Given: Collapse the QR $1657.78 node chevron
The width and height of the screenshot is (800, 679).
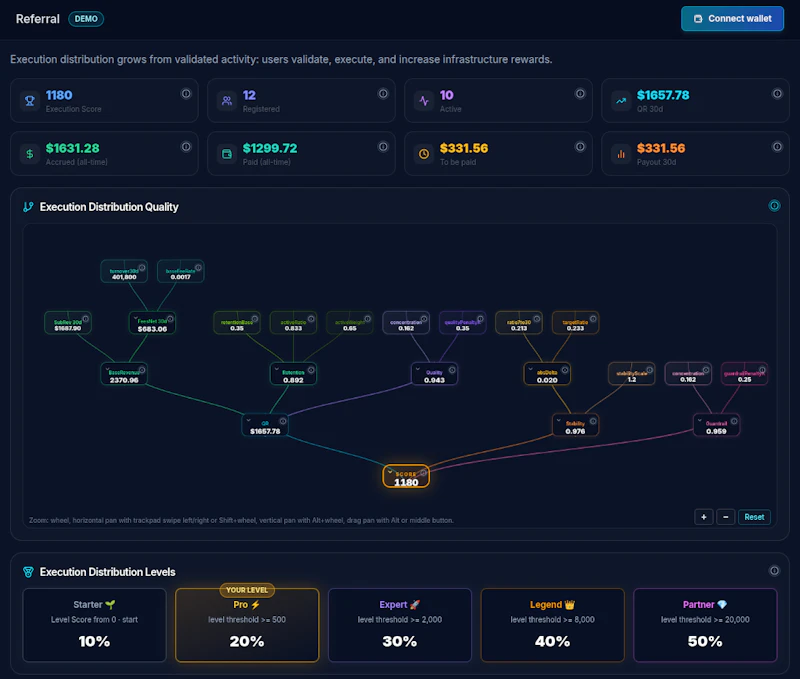Looking at the screenshot, I should 248,420.
